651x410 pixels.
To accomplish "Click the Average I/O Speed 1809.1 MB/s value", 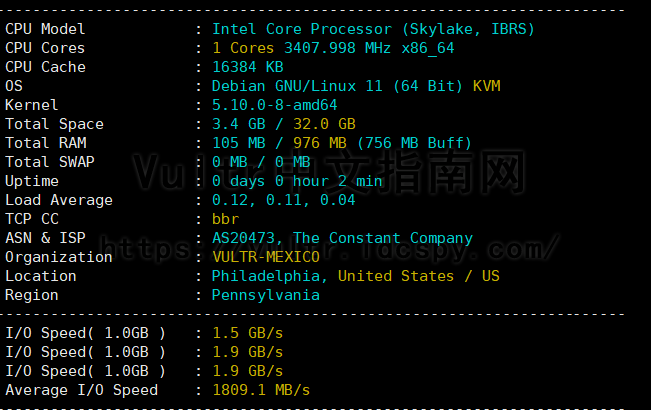I will coord(261,390).
